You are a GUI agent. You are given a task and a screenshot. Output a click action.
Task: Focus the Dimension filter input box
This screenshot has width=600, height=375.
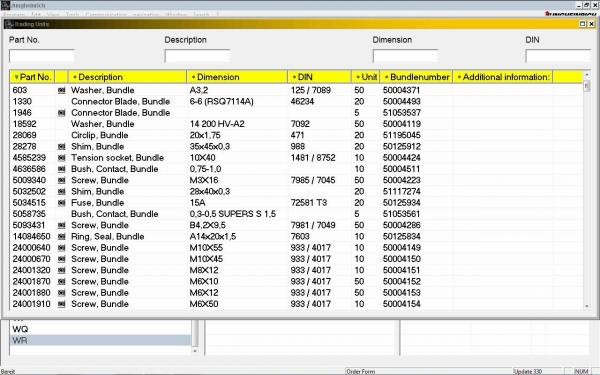pos(405,56)
